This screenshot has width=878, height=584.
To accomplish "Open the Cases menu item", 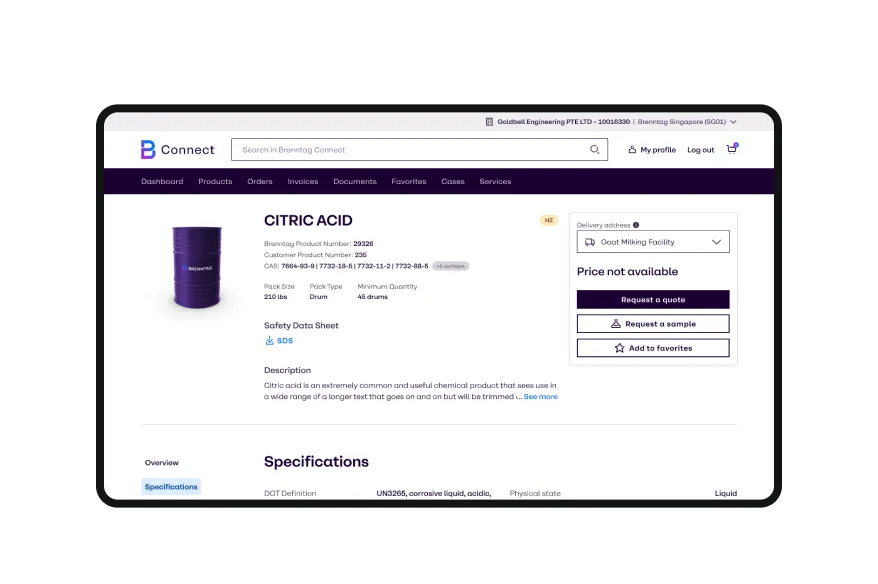I will (453, 181).
